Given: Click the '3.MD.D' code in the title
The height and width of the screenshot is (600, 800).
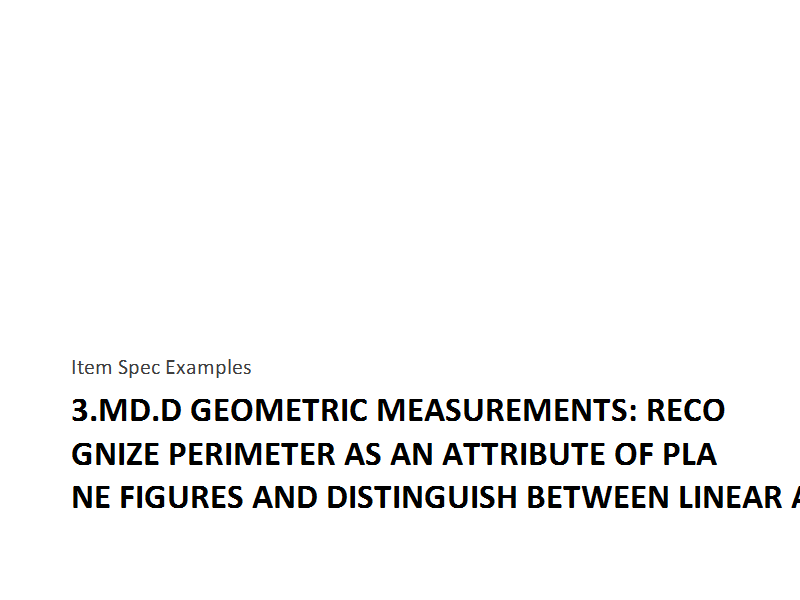Looking at the screenshot, I should pos(127,410).
